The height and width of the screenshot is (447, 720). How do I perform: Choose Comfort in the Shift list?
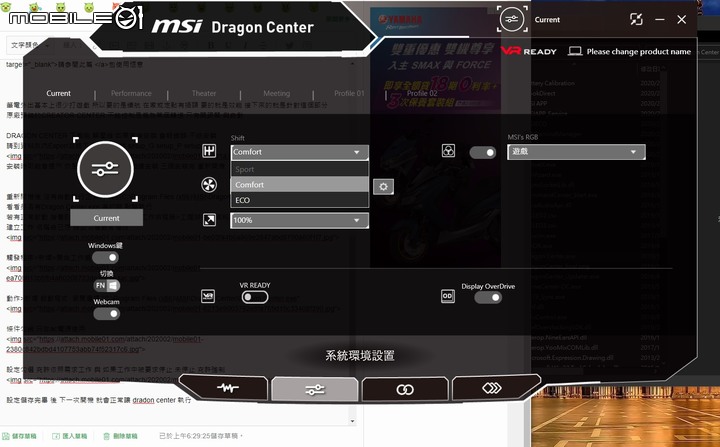coord(299,185)
